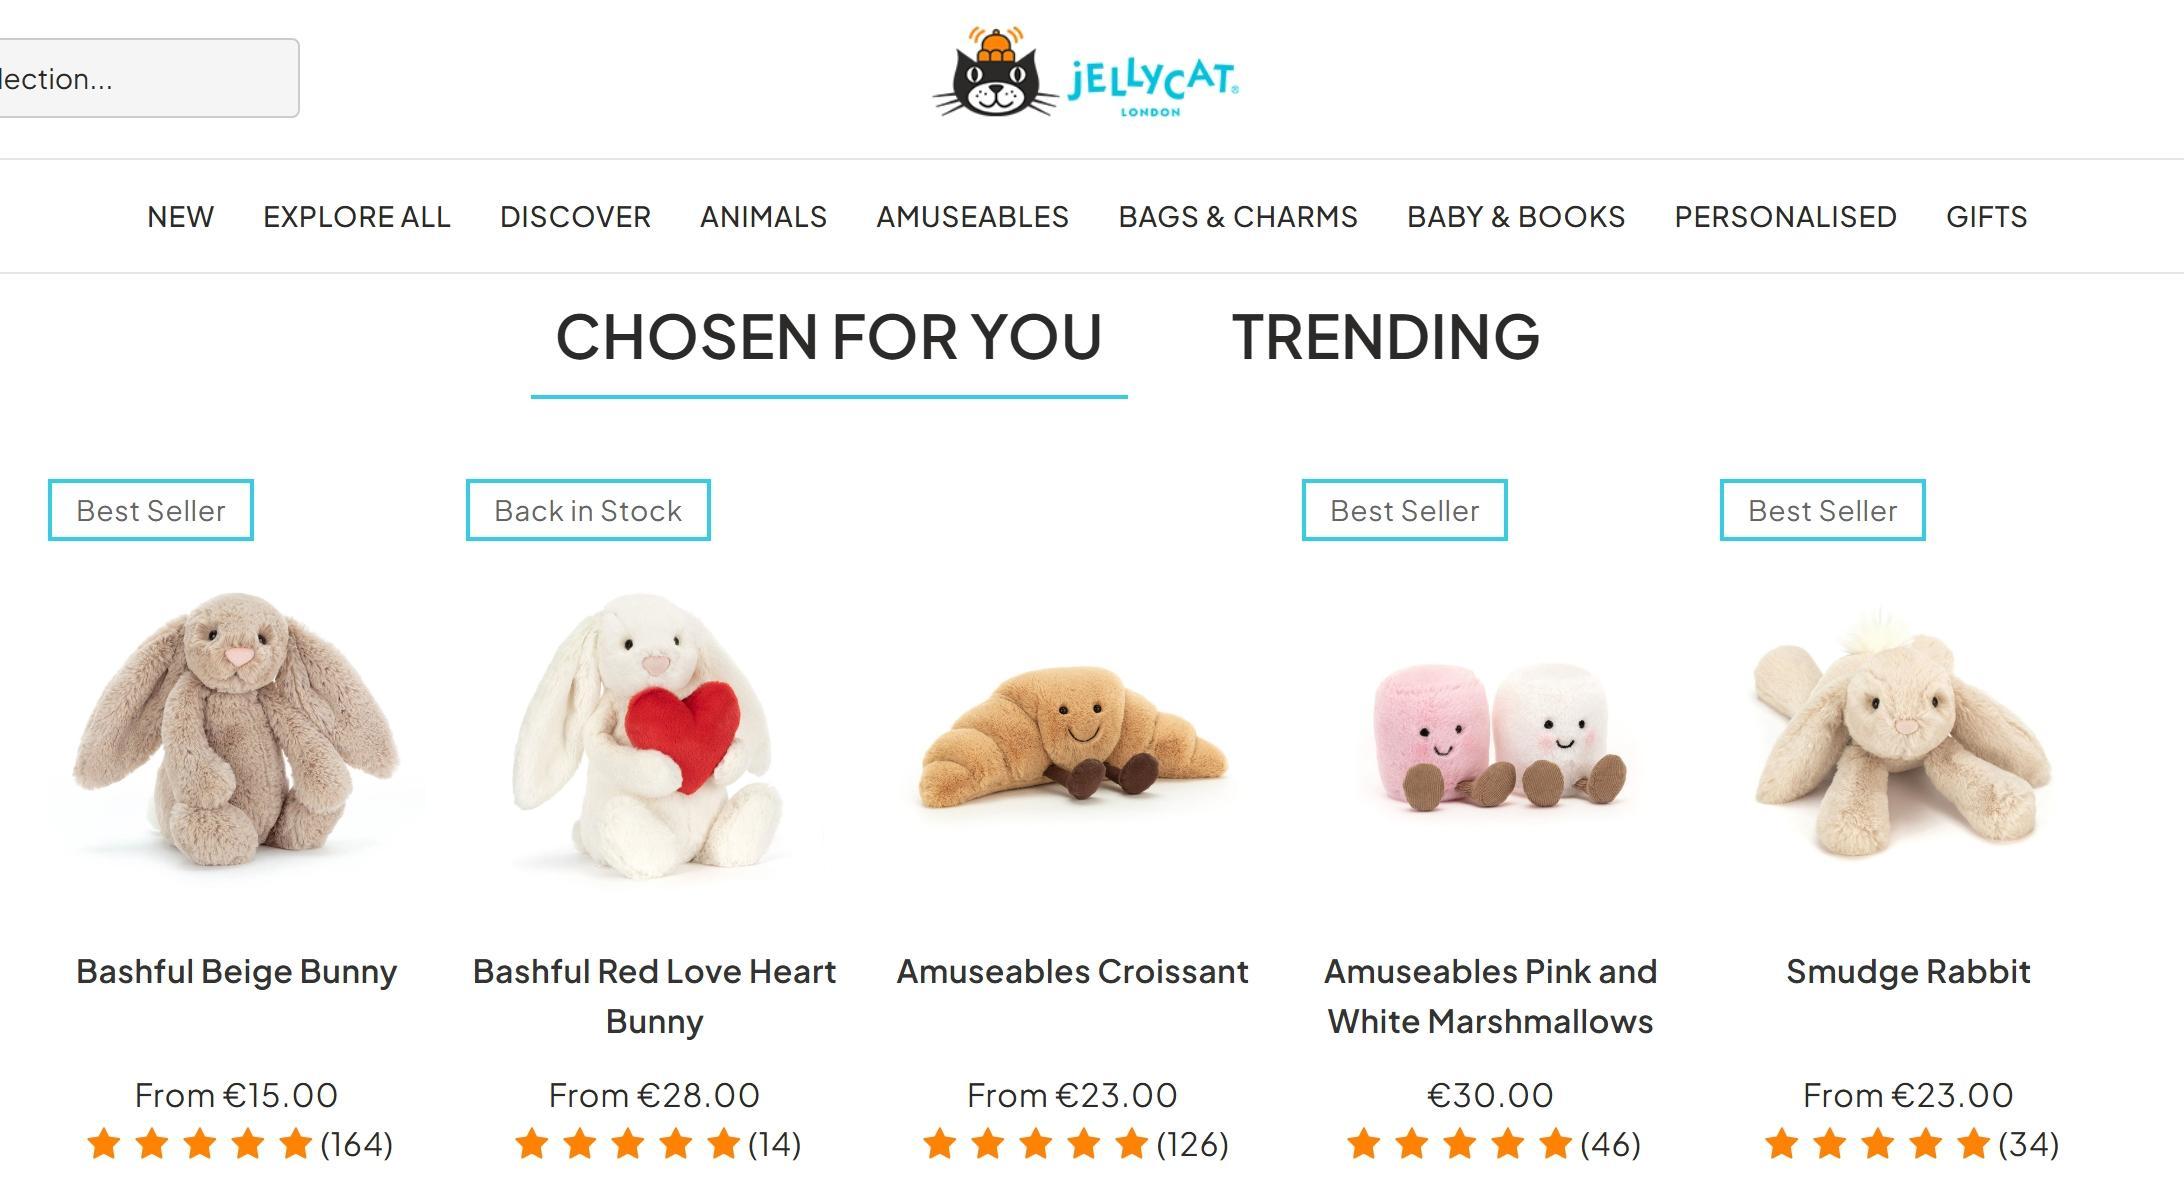This screenshot has width=2184, height=1177.
Task: Focus the collection search field
Action: pyautogui.click(x=148, y=78)
